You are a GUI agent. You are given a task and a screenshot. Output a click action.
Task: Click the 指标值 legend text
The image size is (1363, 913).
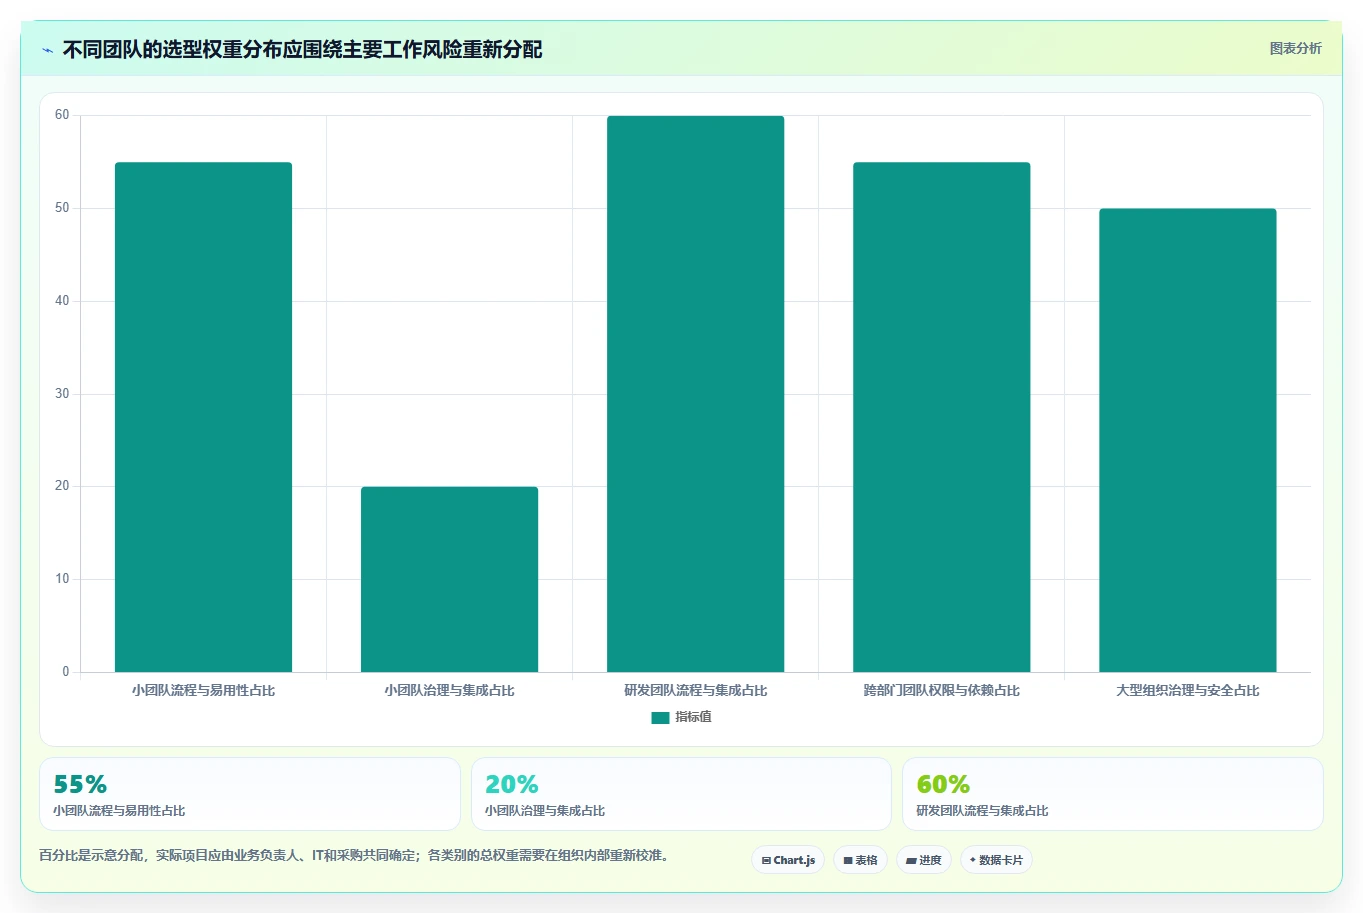click(693, 717)
